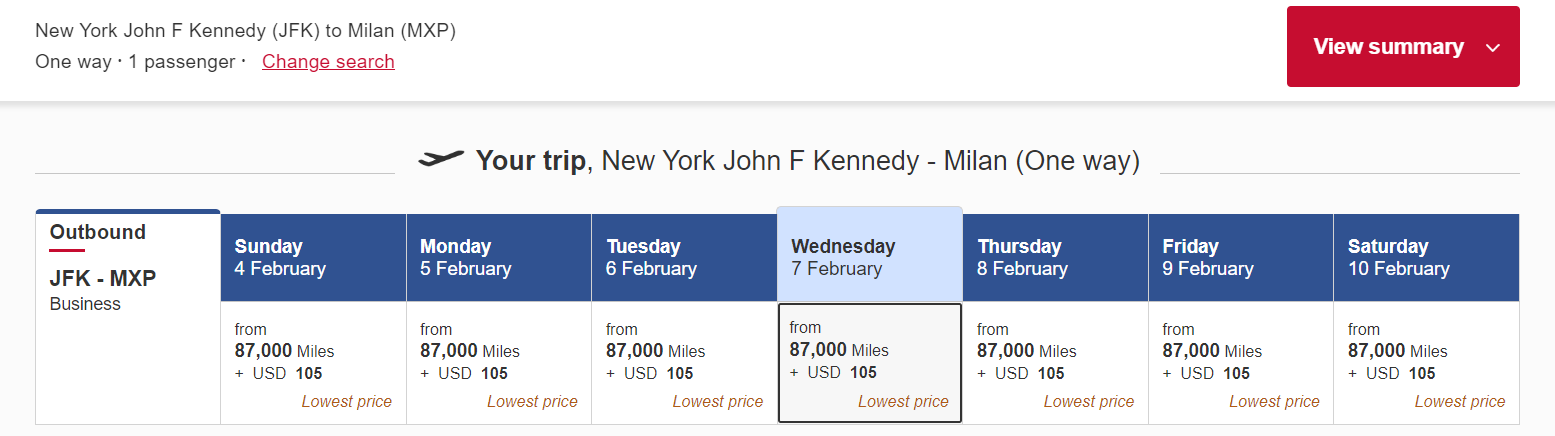Select the Saturday 10 February tab
1555x436 pixels.
point(1426,257)
